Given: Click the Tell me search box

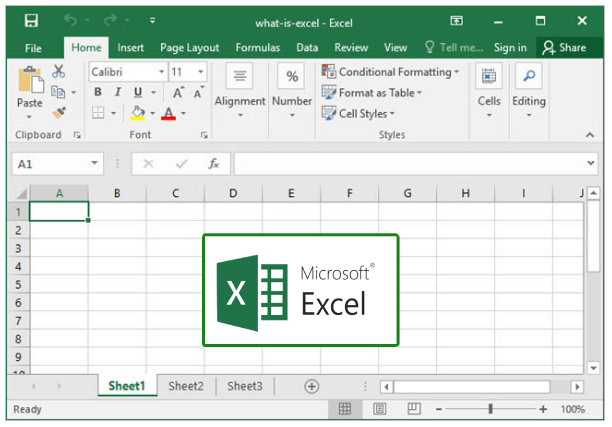Looking at the screenshot, I should (454, 48).
